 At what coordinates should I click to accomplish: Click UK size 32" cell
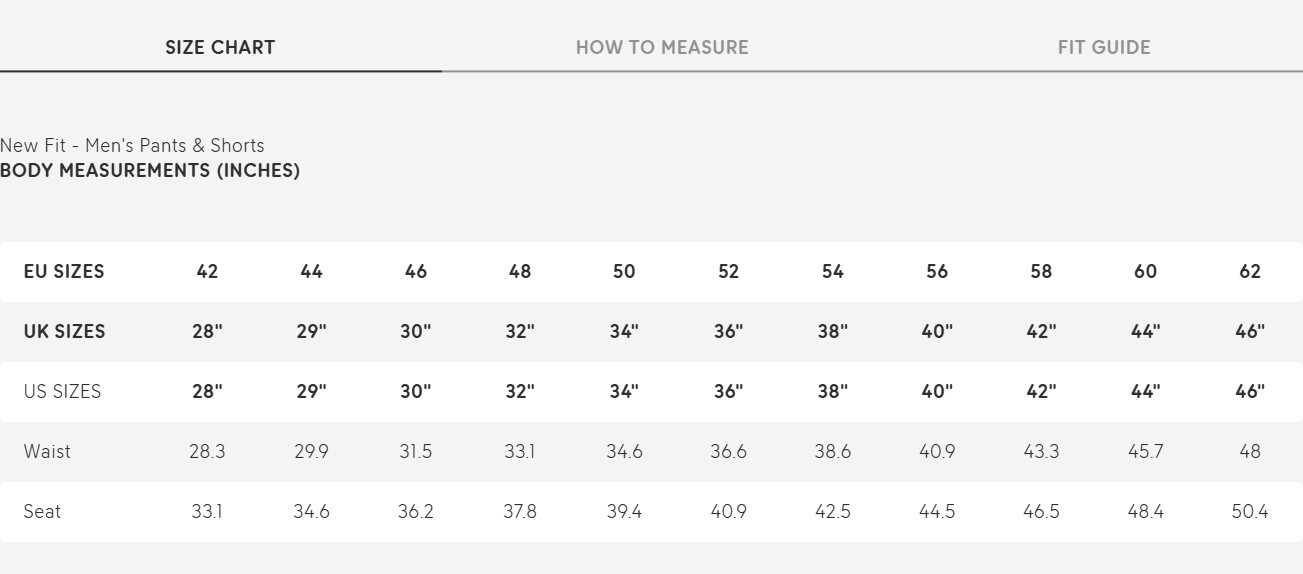(520, 331)
